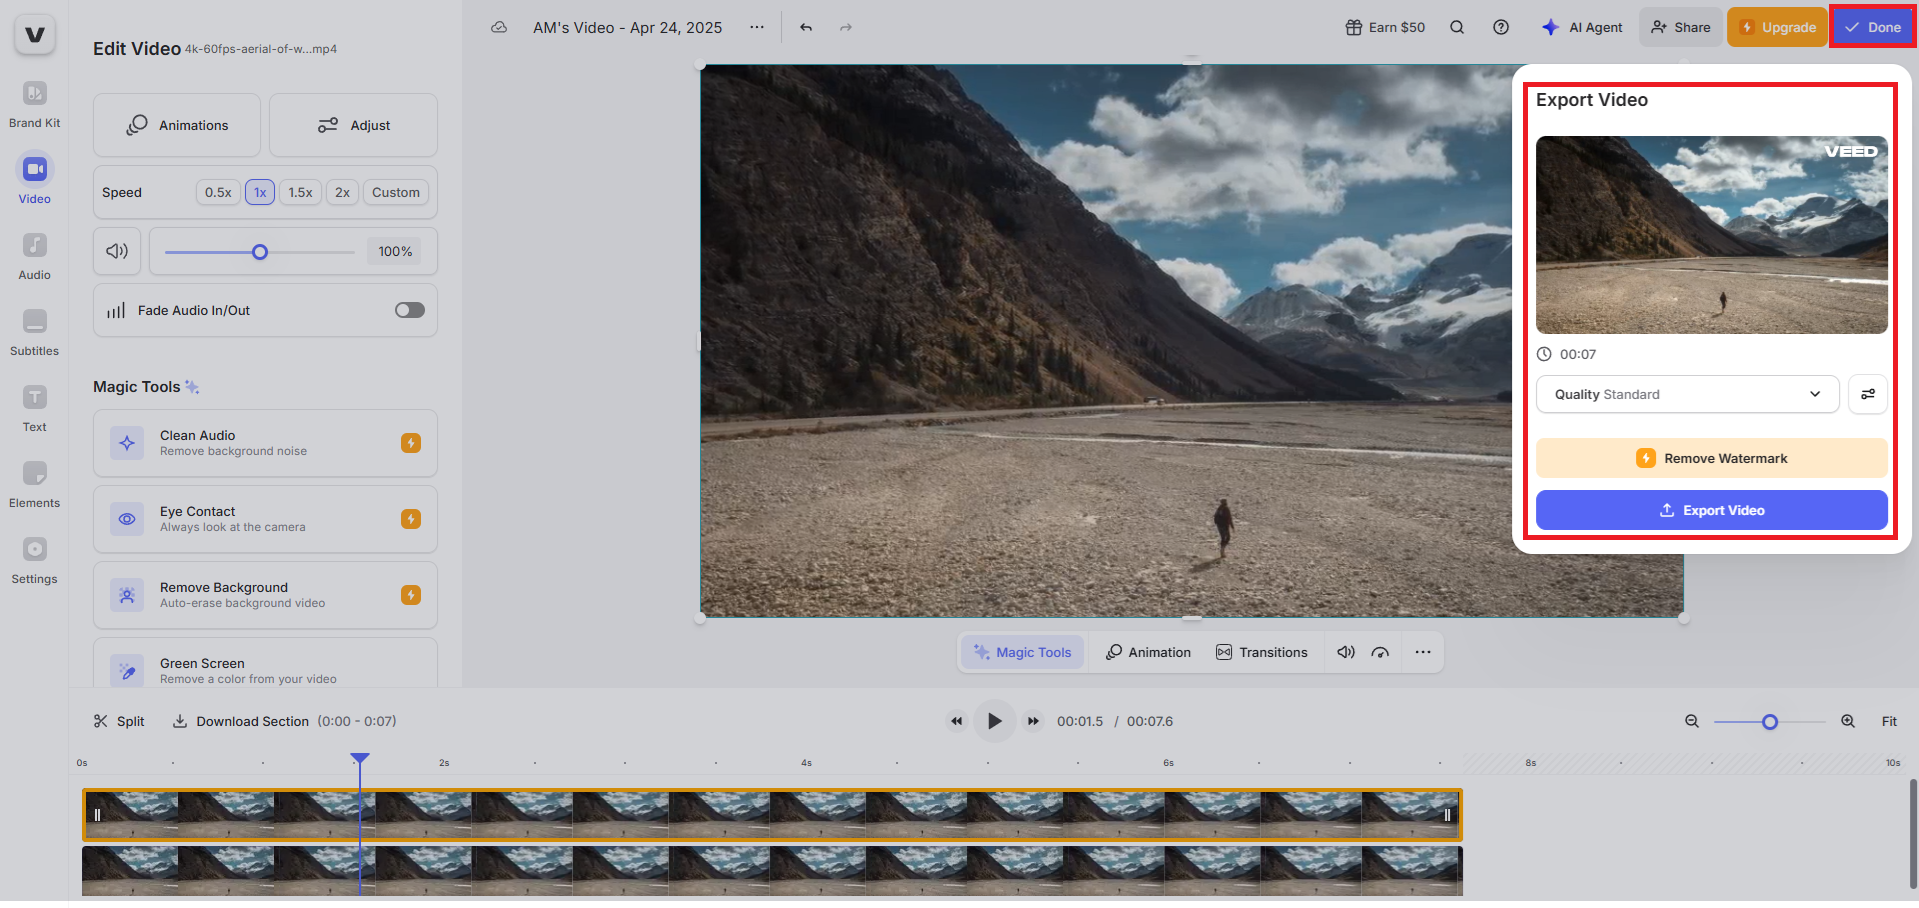Switch to the Adjust tab
The width and height of the screenshot is (1919, 908).
(353, 125)
